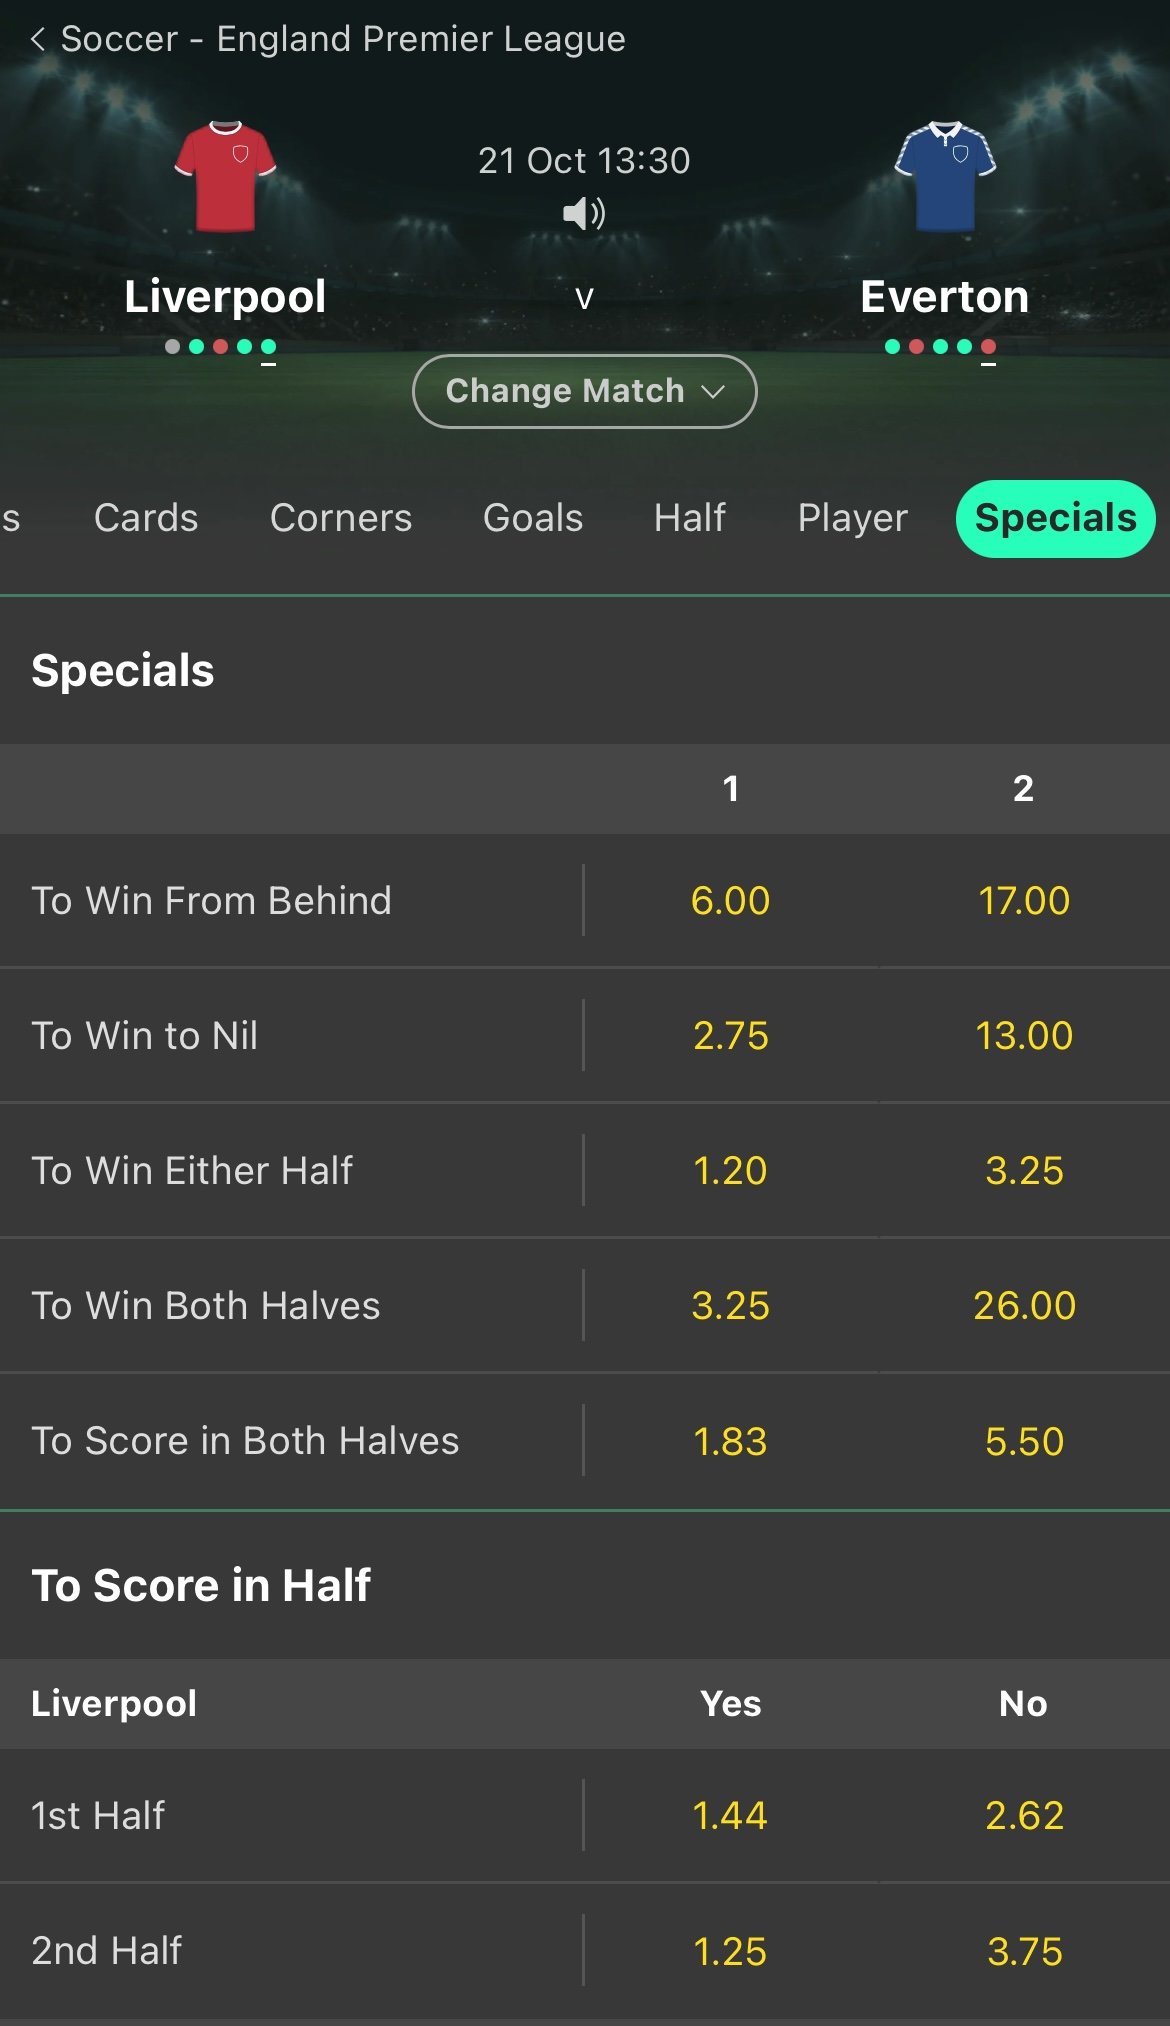Choose Liverpool To Win Either Half 1.20
Image resolution: width=1170 pixels, height=2026 pixels.
(731, 1171)
